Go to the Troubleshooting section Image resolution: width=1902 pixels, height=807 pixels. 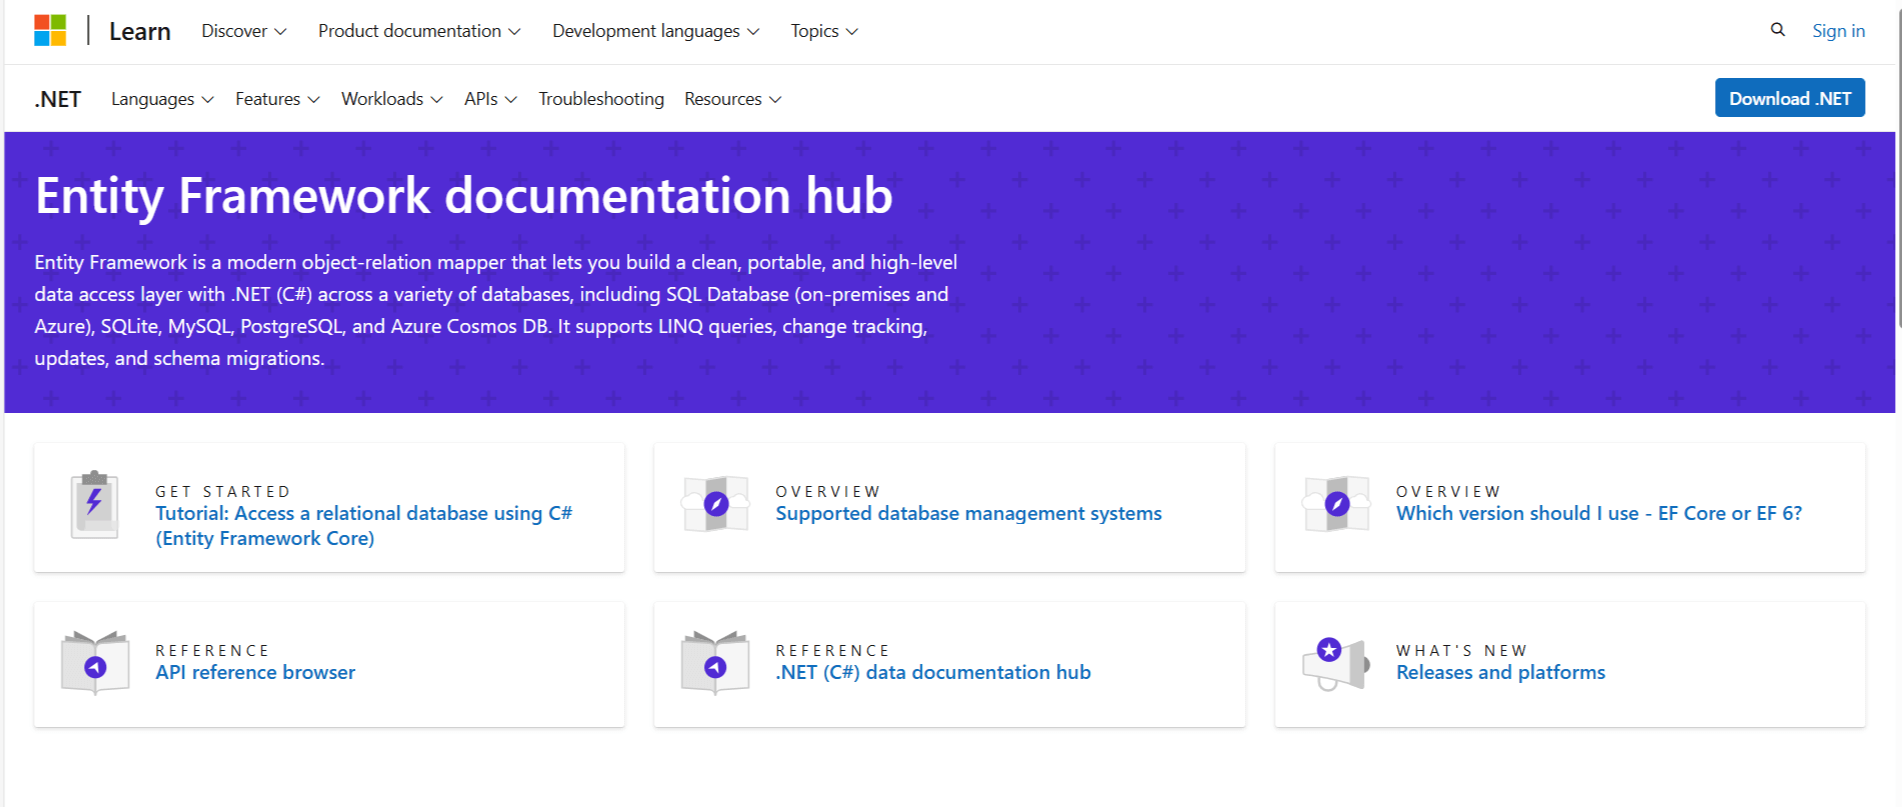click(x=601, y=99)
